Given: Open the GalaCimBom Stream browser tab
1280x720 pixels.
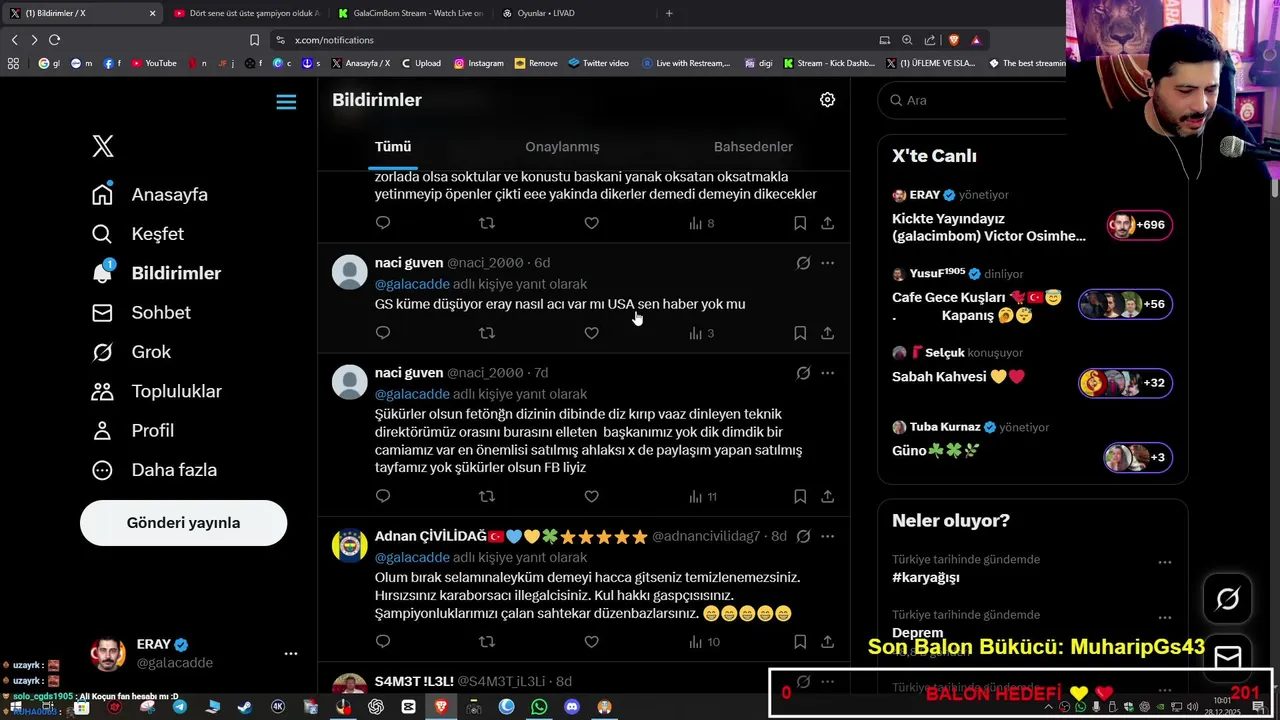Looking at the screenshot, I should point(410,13).
